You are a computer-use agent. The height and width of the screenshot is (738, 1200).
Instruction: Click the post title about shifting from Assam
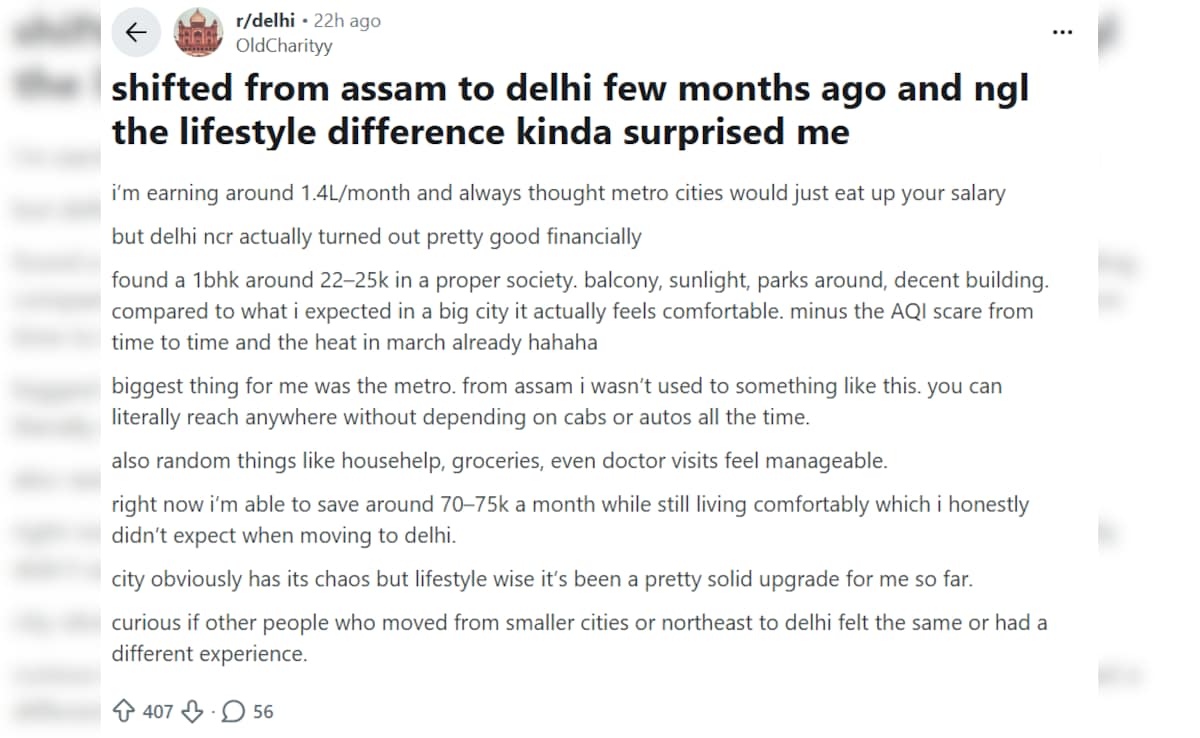[x=570, y=109]
